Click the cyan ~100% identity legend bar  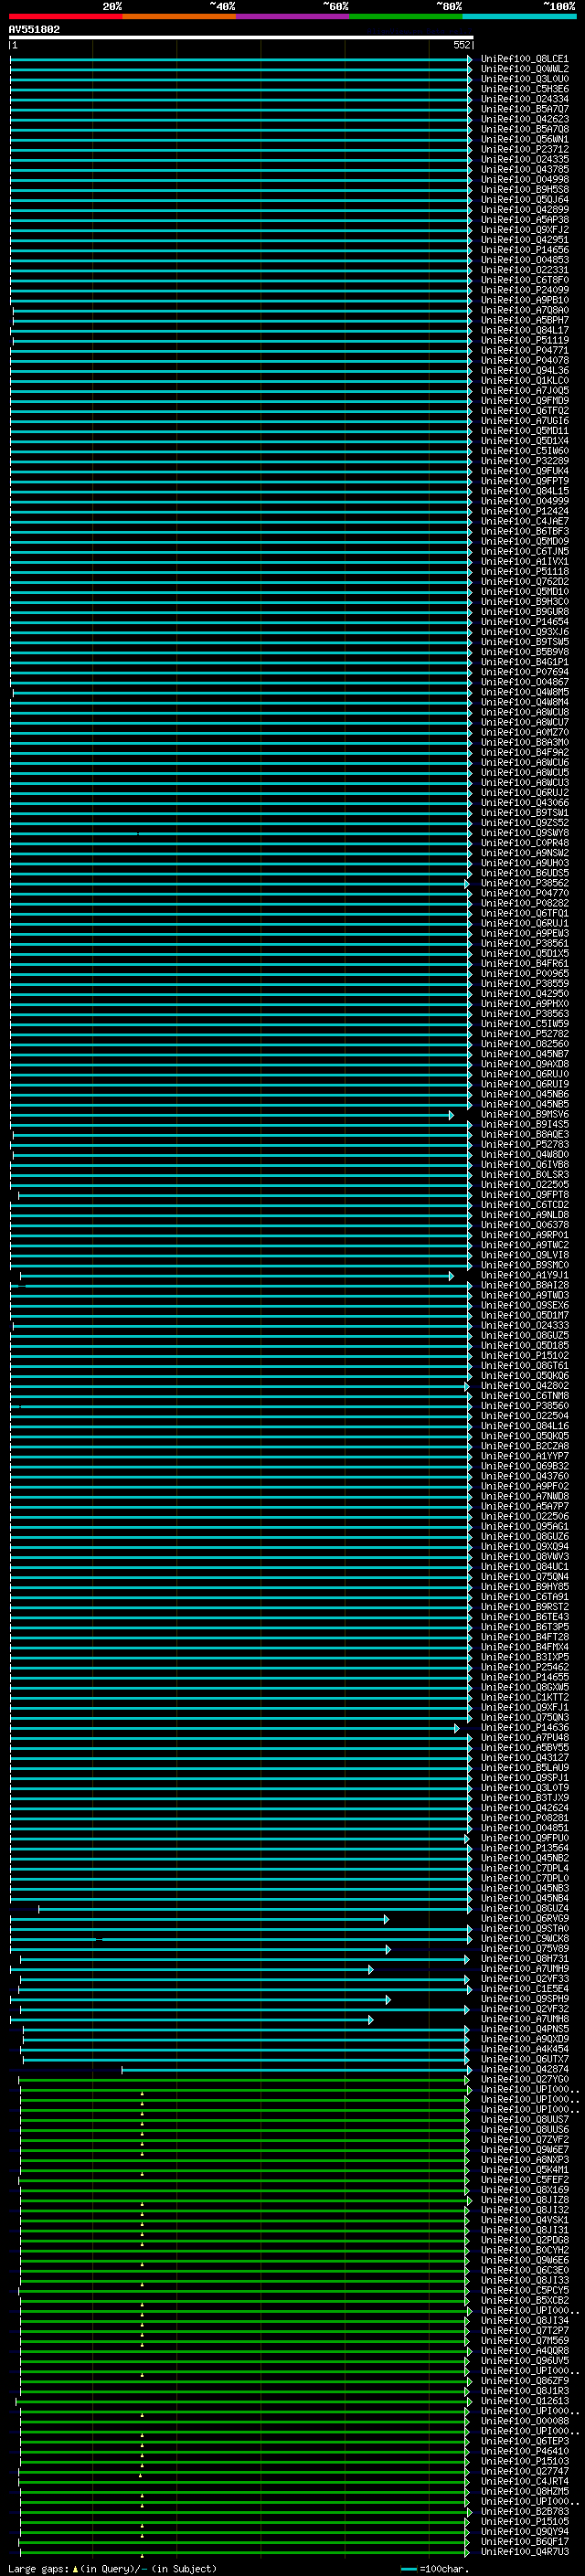519,16
